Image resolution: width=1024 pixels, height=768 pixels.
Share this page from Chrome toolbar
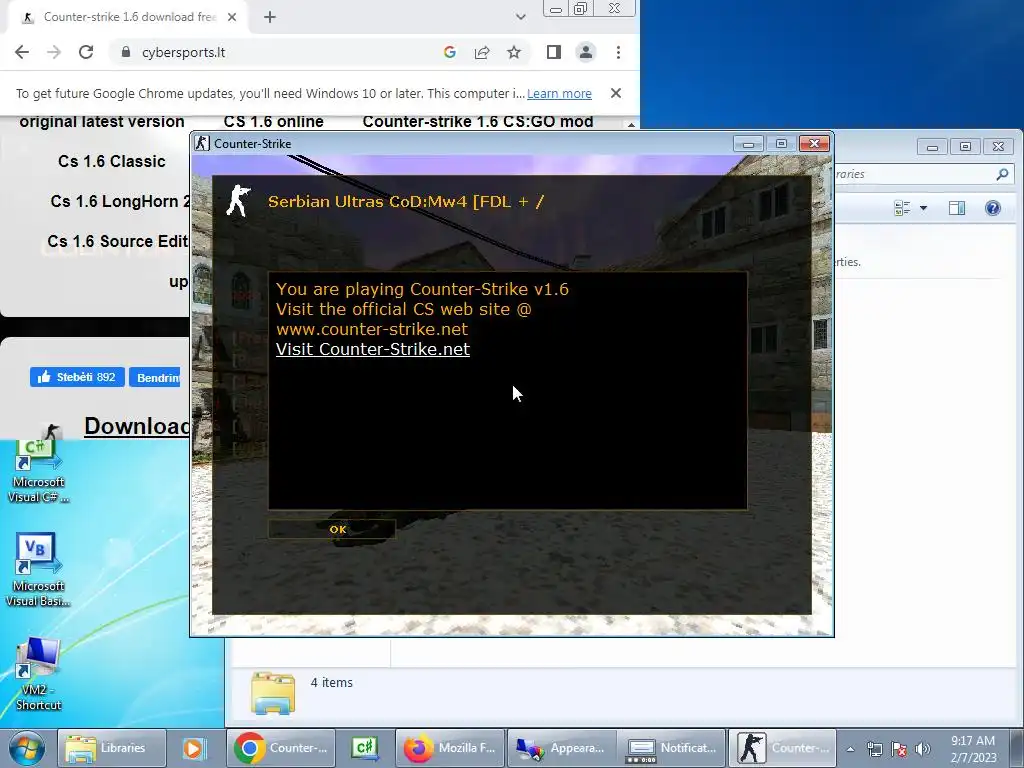coord(482,52)
